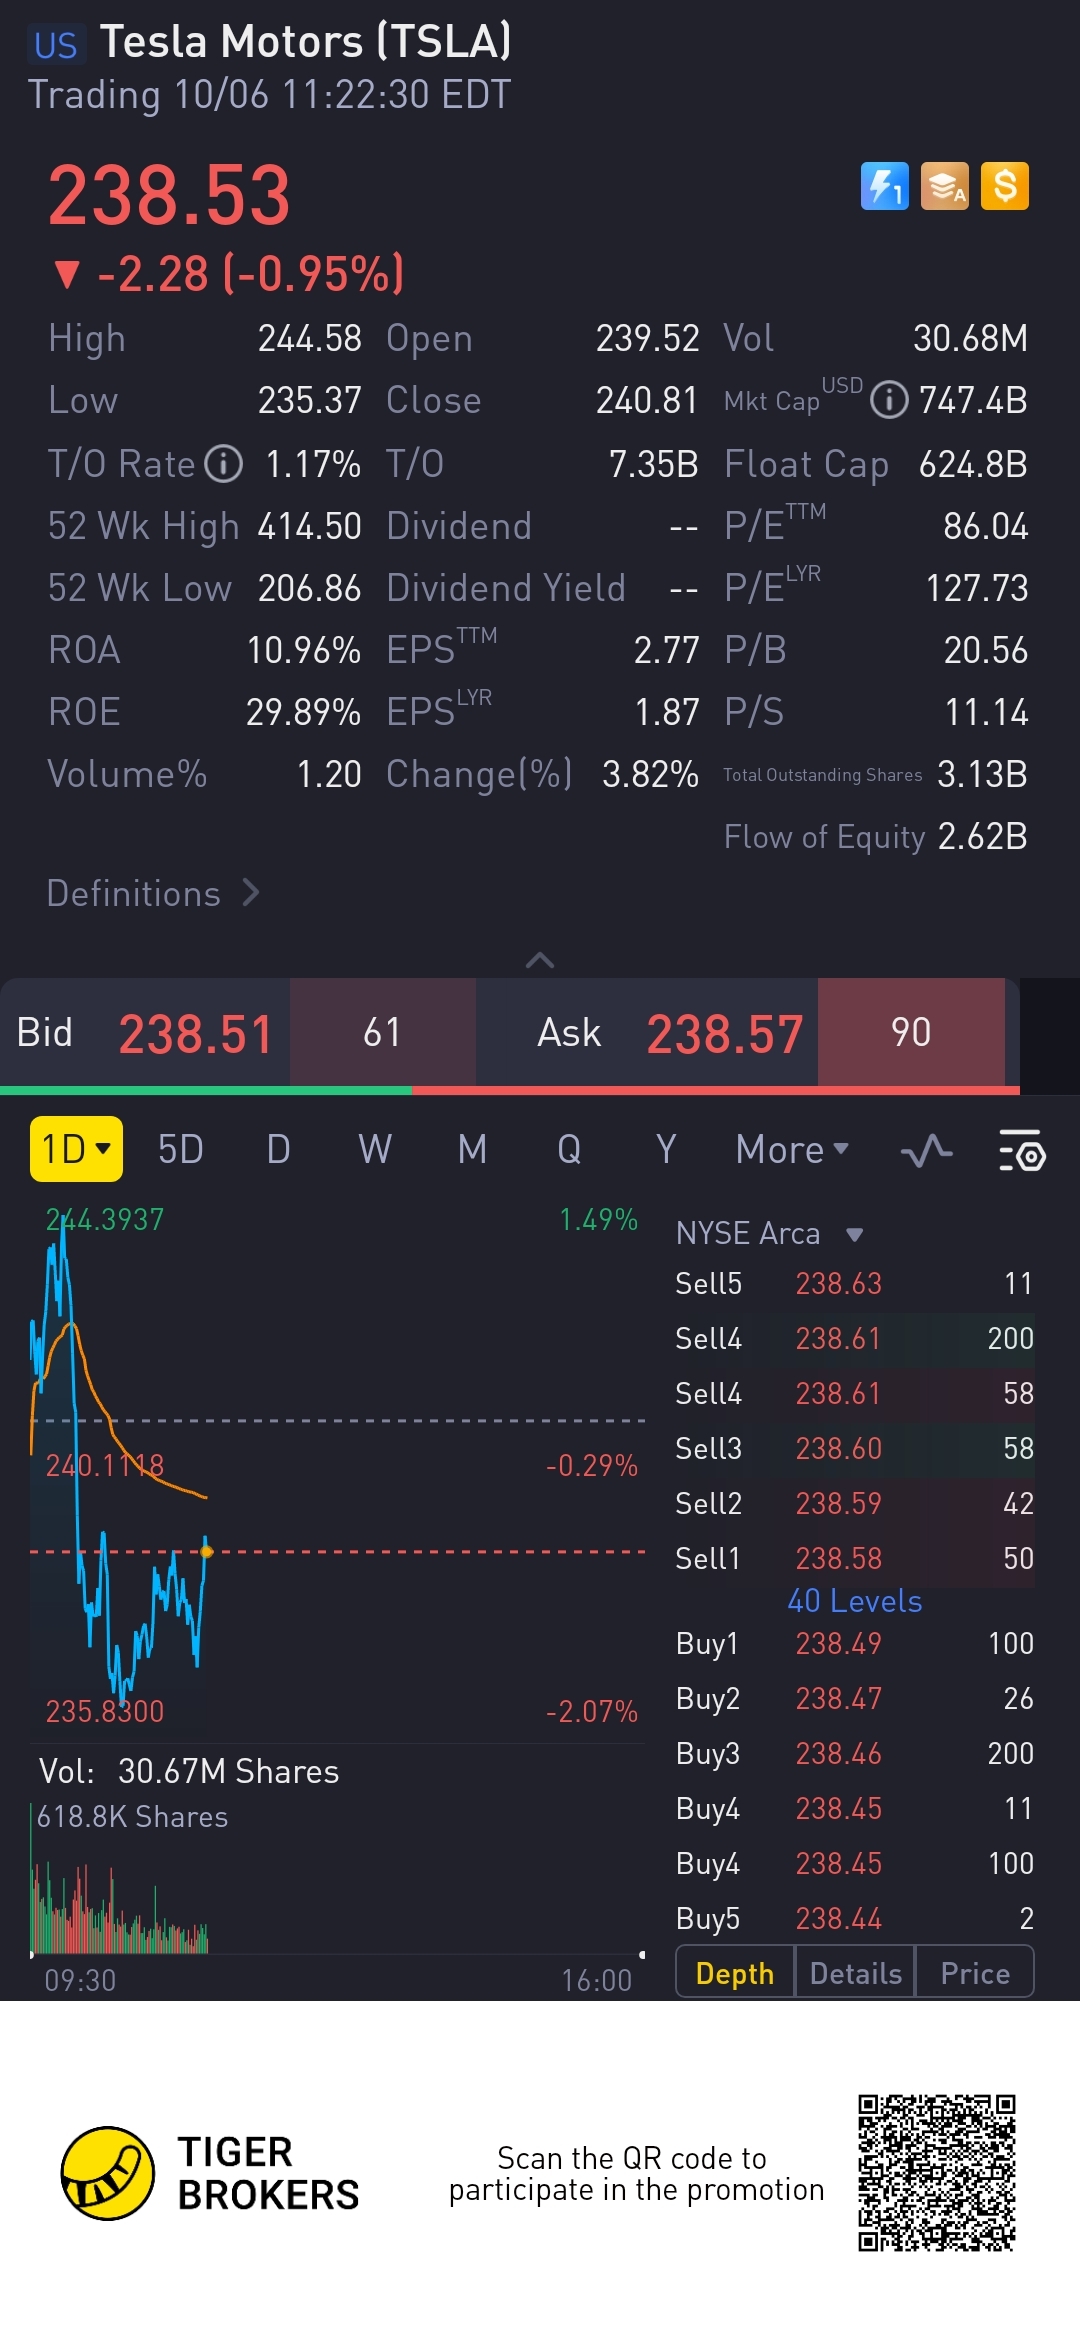Select the Buy1 row at 238.49
The height and width of the screenshot is (2346, 1080).
pos(855,1643)
